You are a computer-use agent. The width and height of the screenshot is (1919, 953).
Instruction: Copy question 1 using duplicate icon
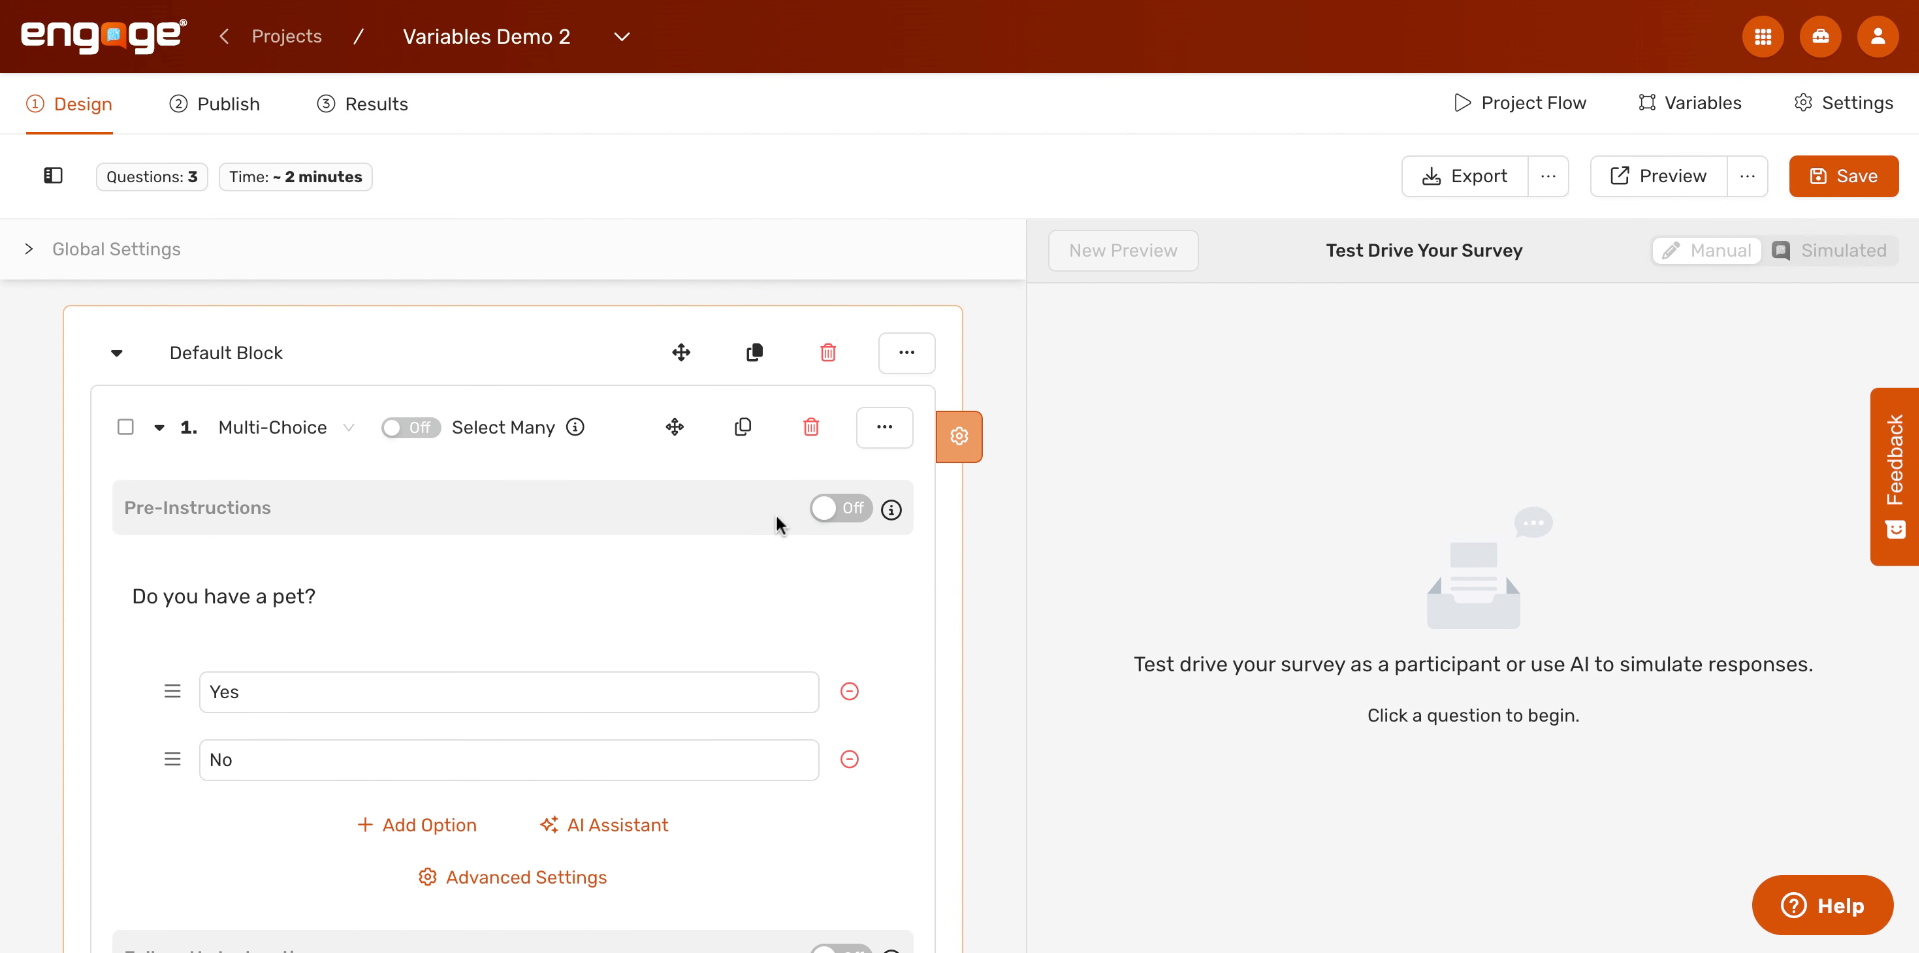pos(743,427)
